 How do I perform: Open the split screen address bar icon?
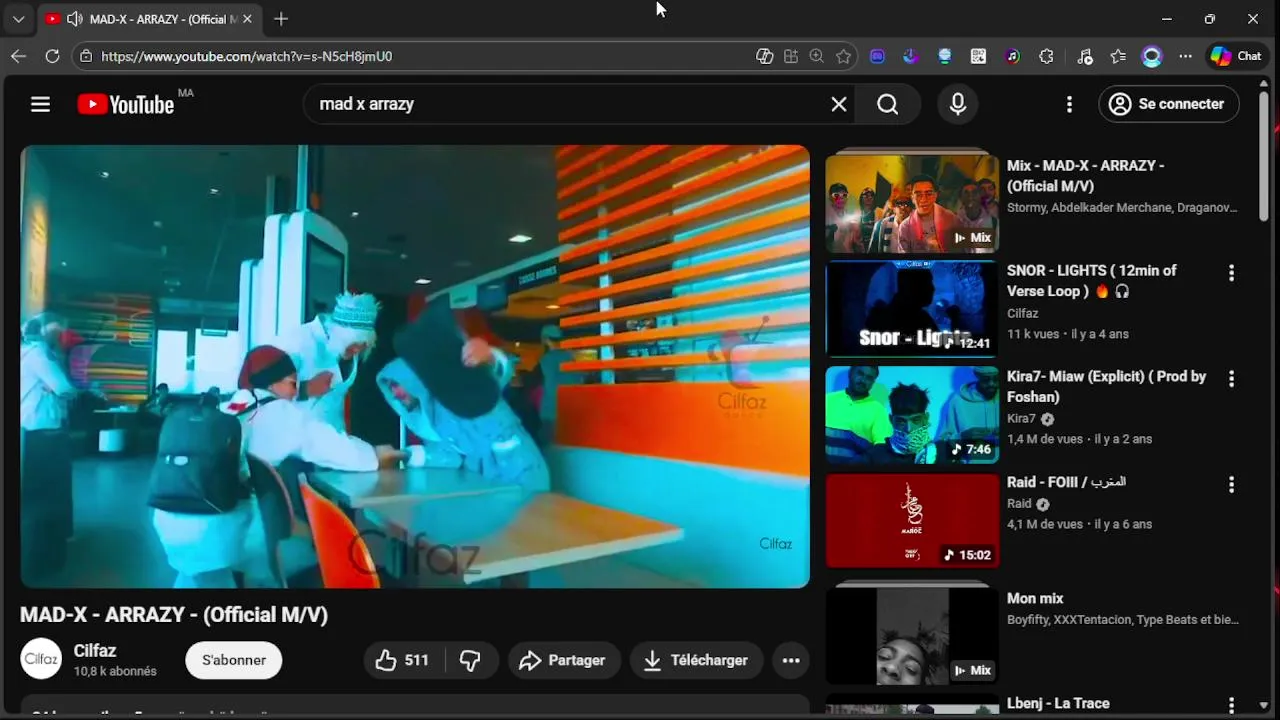pos(791,56)
